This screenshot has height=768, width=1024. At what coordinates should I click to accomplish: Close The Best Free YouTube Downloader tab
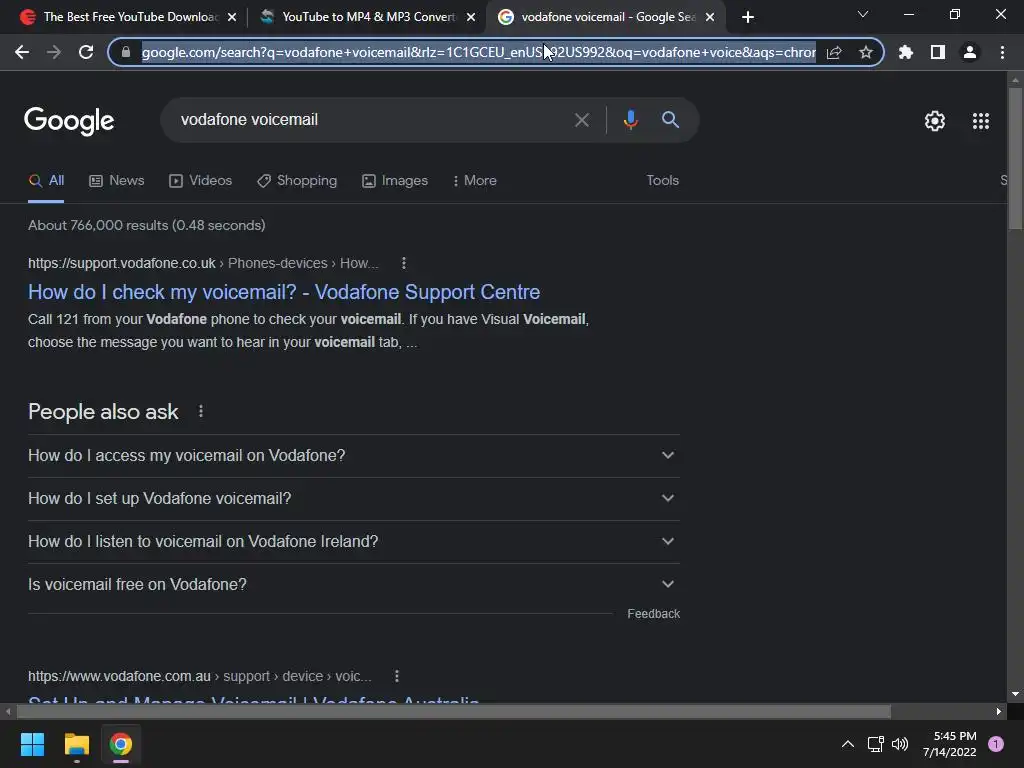232,17
